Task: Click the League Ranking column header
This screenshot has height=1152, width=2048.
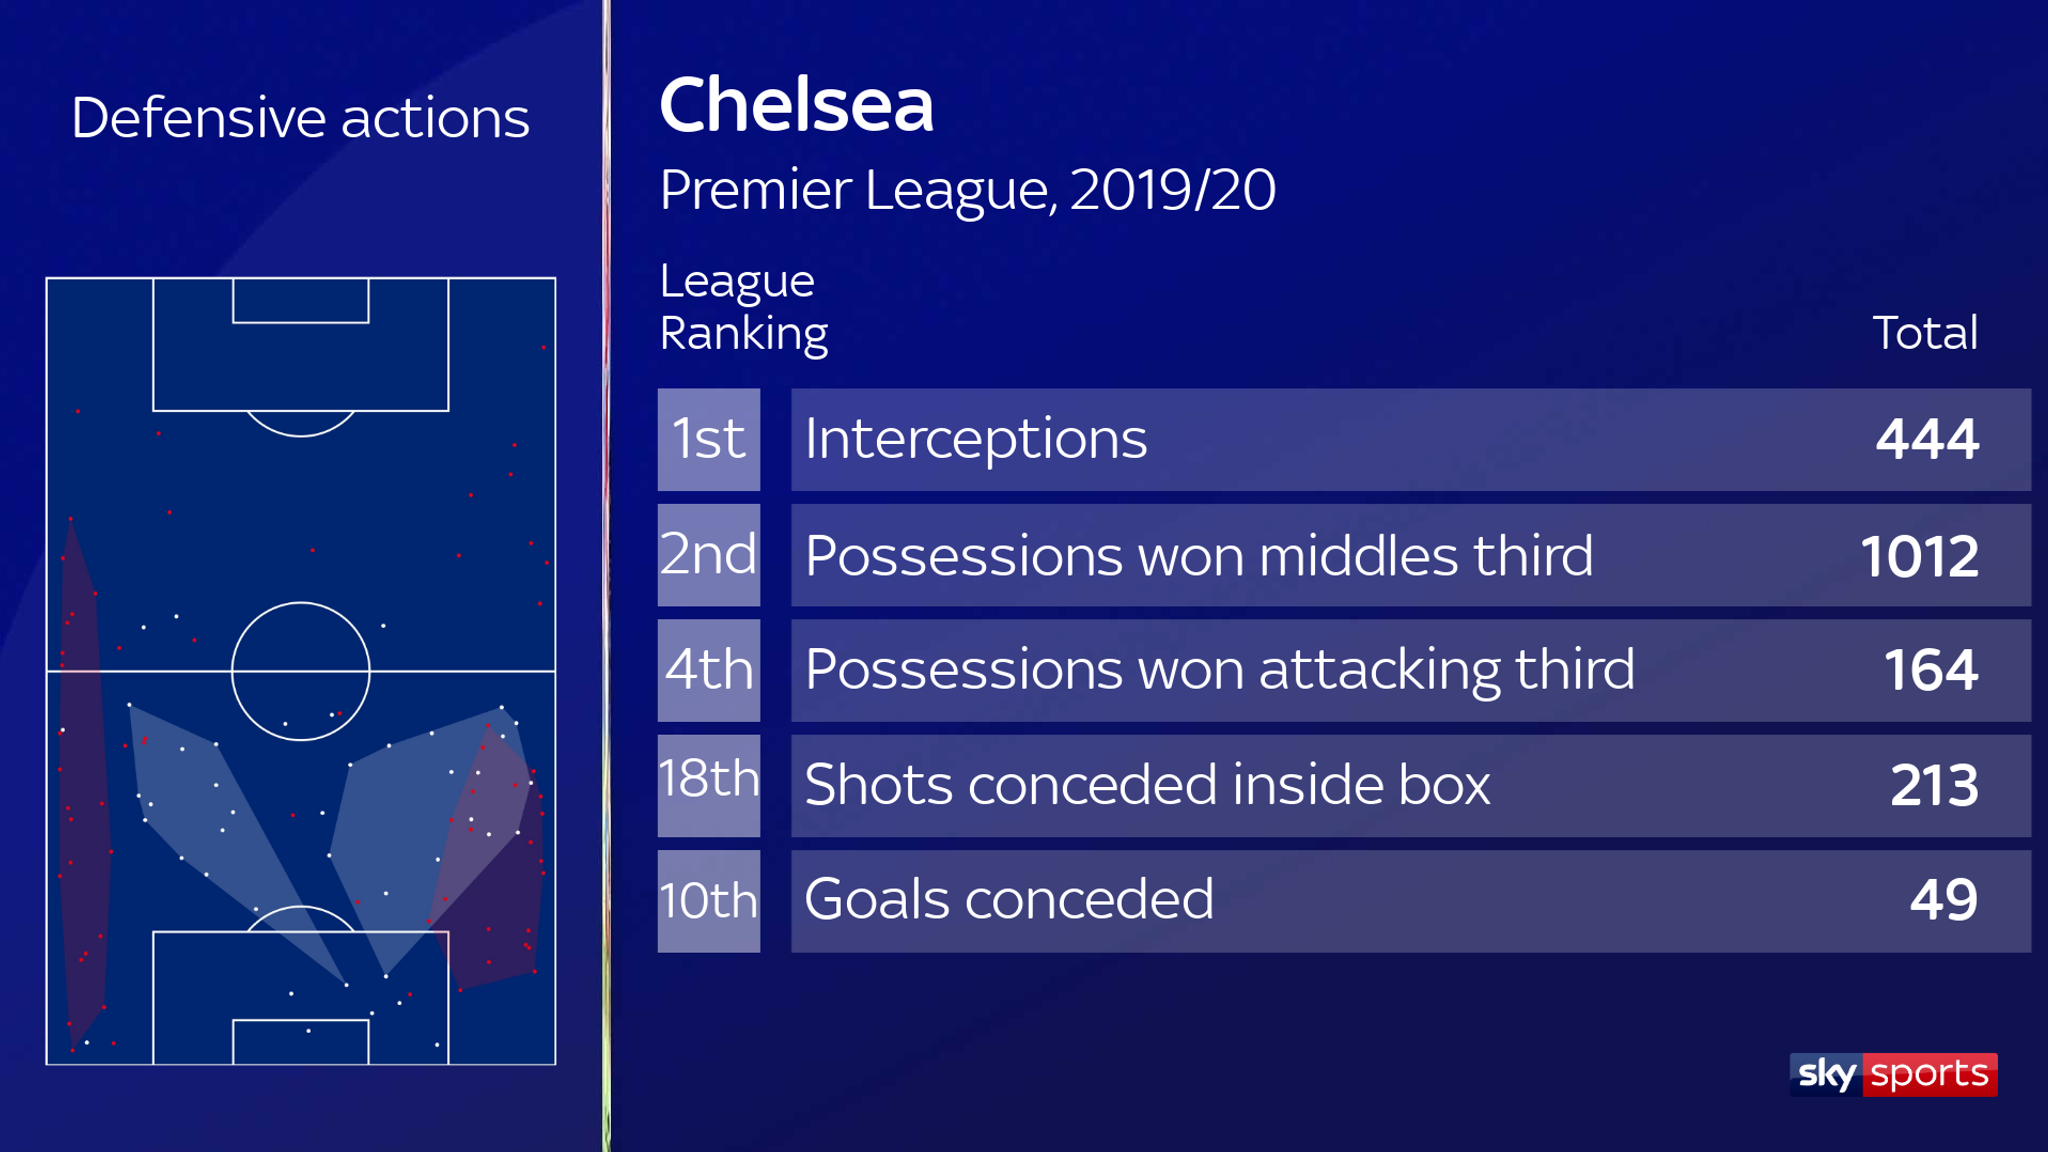Action: [x=743, y=307]
